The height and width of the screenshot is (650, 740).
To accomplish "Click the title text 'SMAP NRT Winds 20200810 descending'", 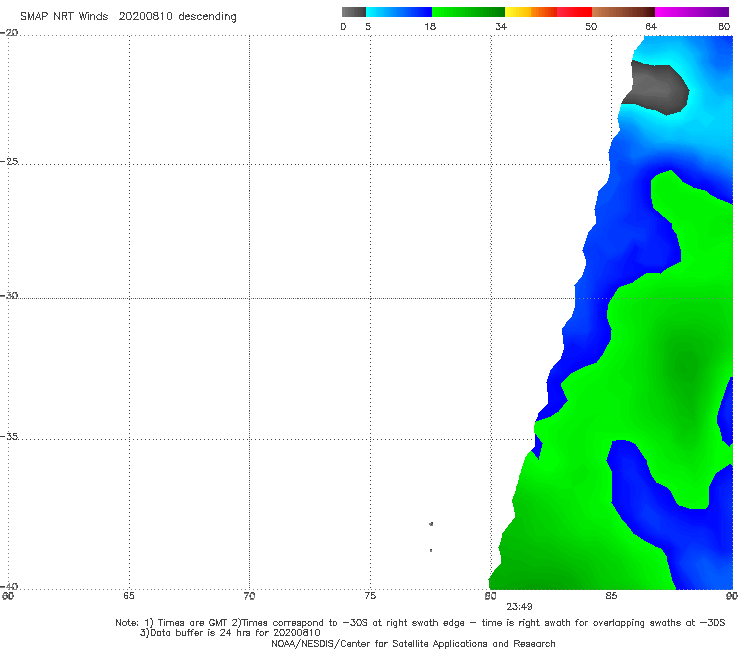I will tap(128, 16).
